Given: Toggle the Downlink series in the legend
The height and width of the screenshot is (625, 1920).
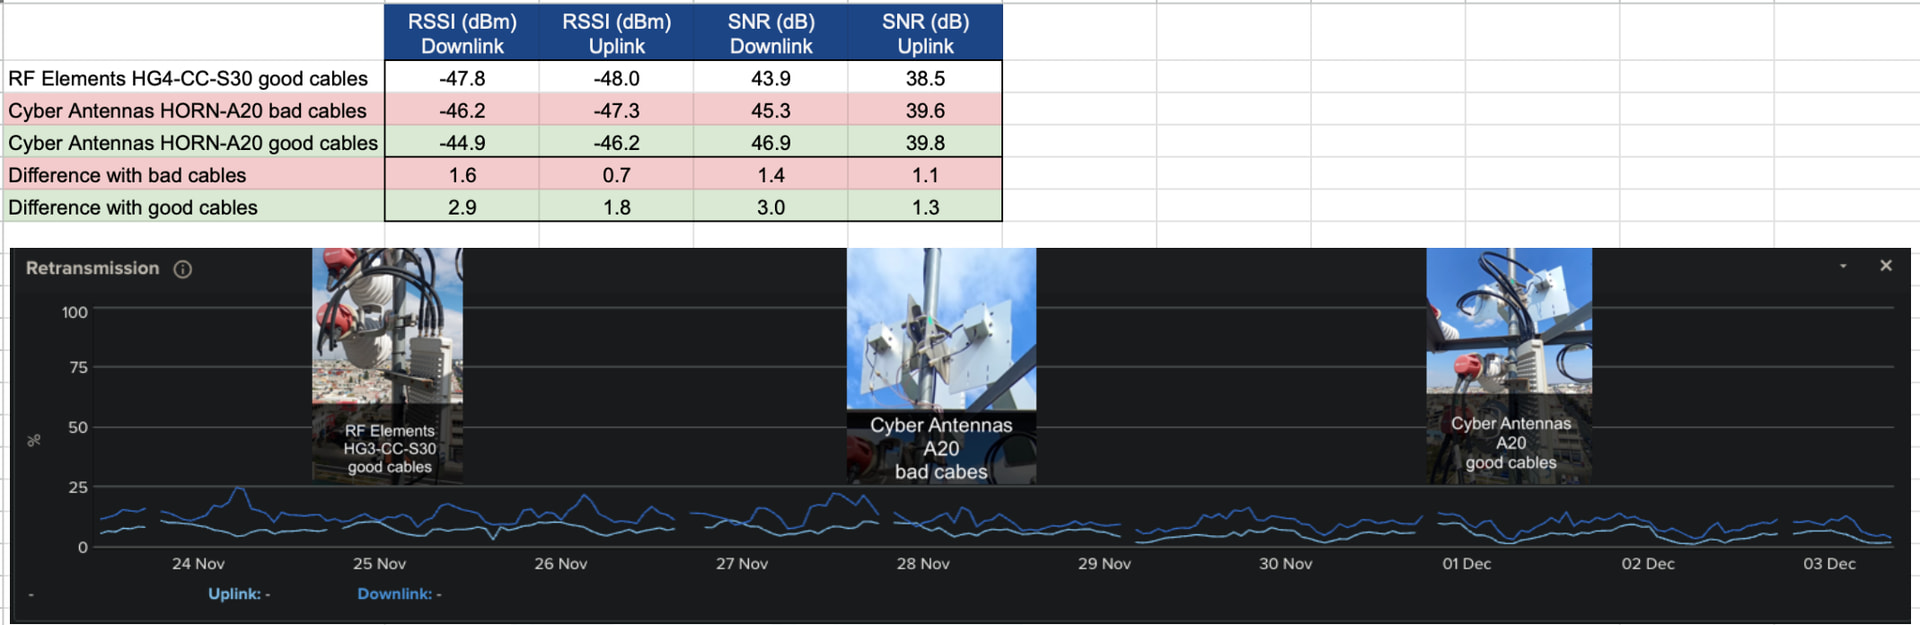Looking at the screenshot, I should [394, 594].
